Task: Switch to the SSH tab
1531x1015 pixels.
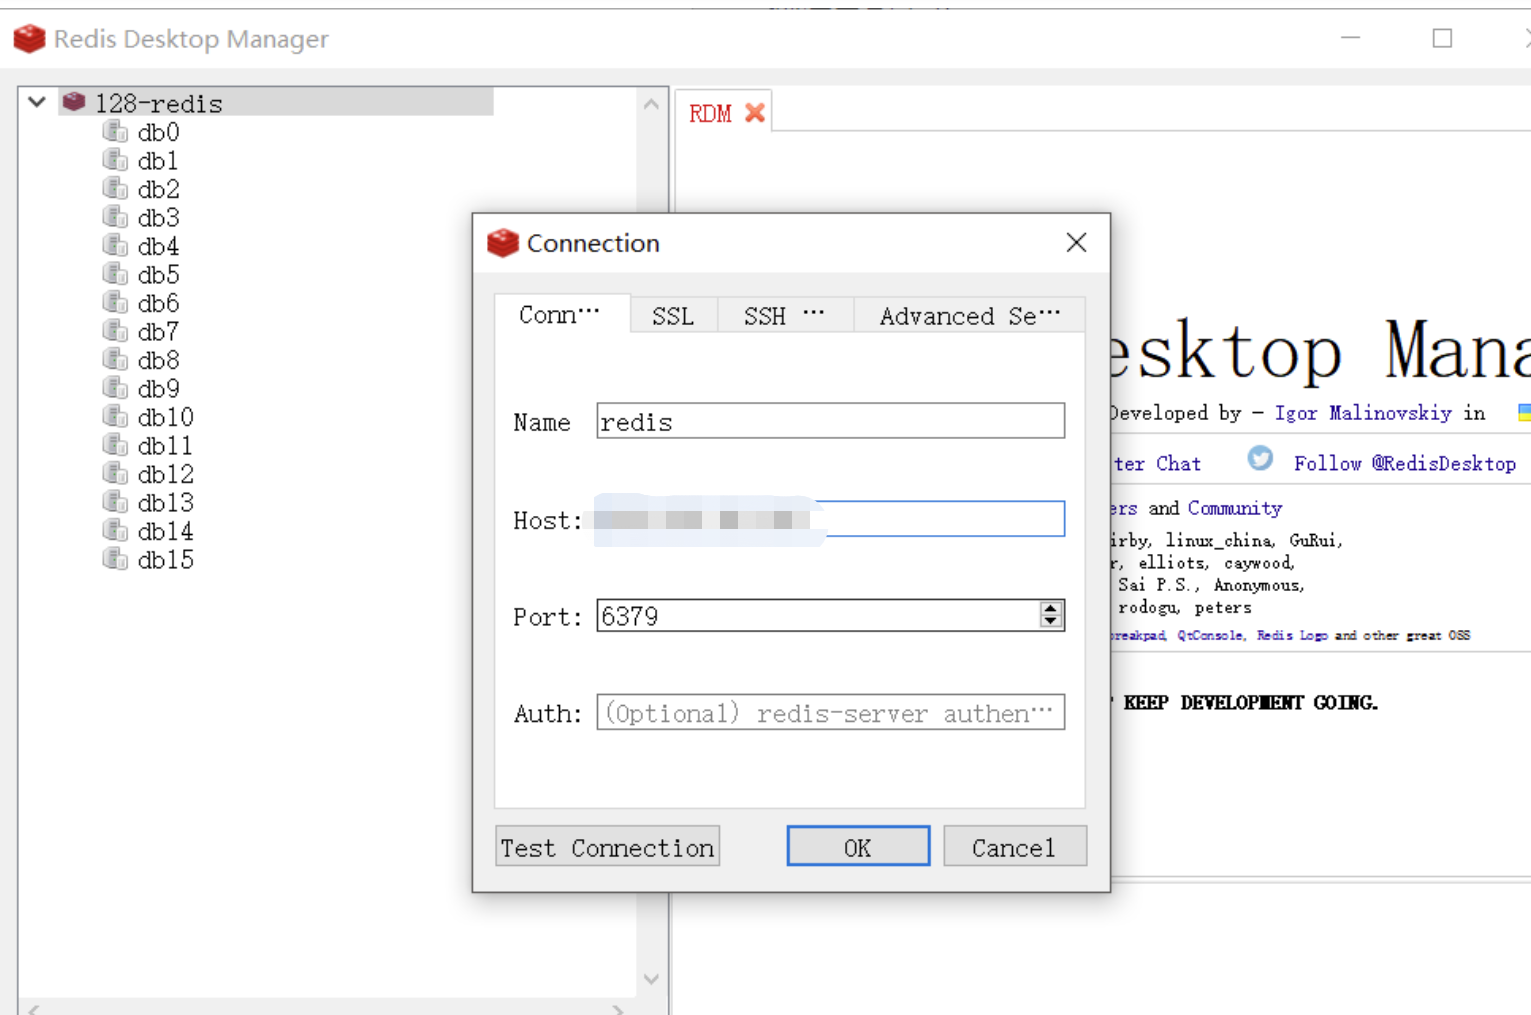Action: (x=785, y=316)
